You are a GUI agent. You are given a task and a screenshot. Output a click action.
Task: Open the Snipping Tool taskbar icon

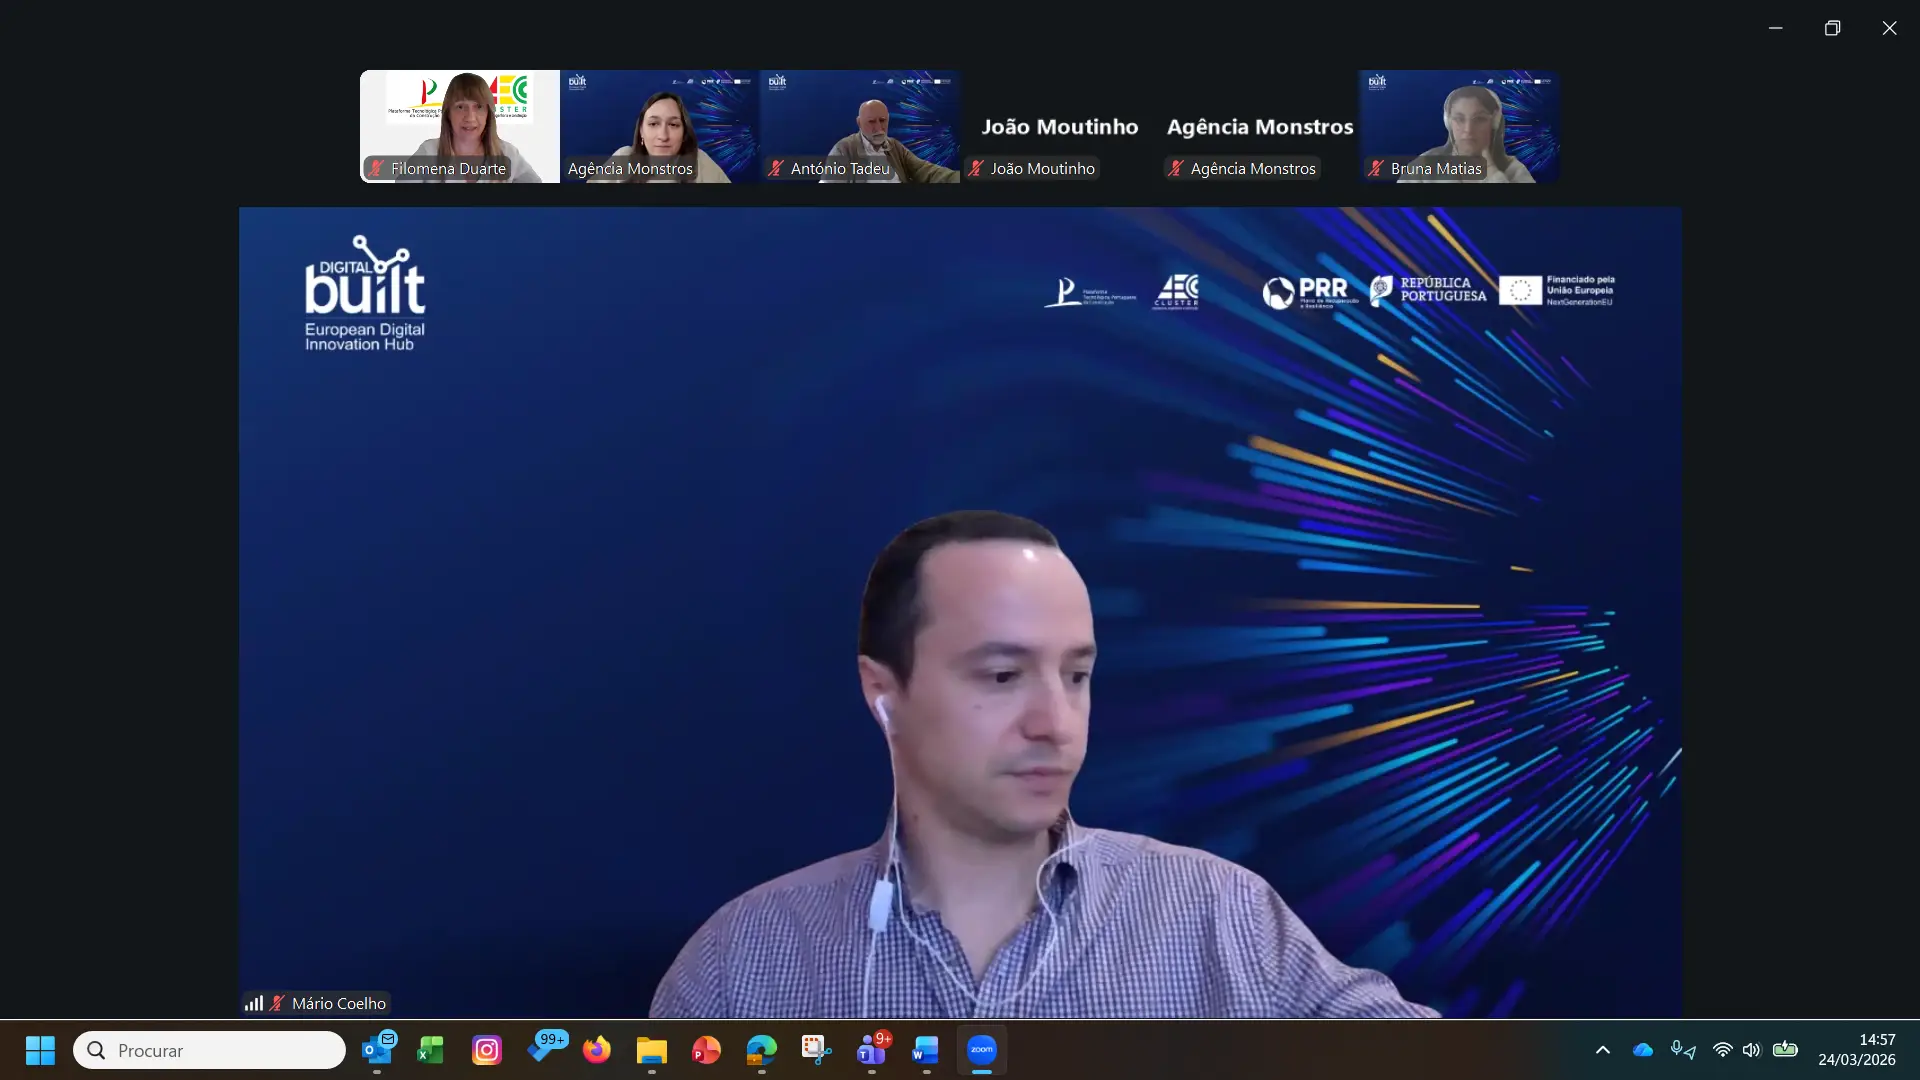(816, 1050)
